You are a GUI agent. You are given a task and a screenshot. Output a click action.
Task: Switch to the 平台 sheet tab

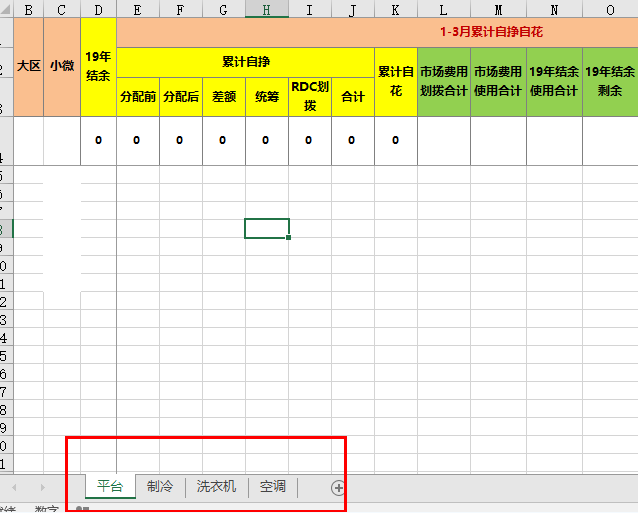click(110, 486)
